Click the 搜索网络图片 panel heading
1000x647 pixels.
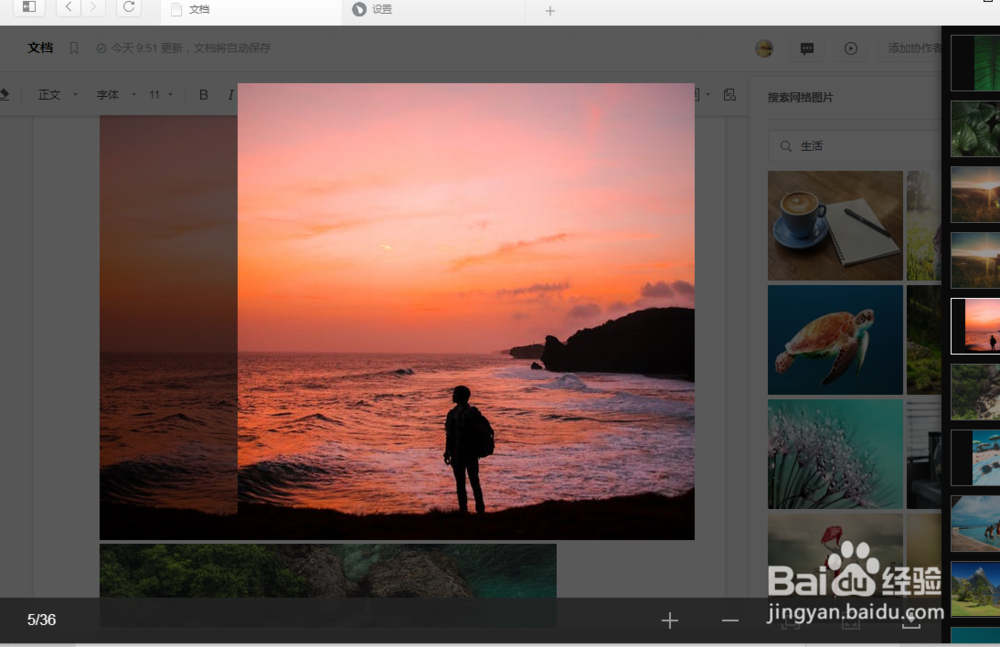[800, 98]
